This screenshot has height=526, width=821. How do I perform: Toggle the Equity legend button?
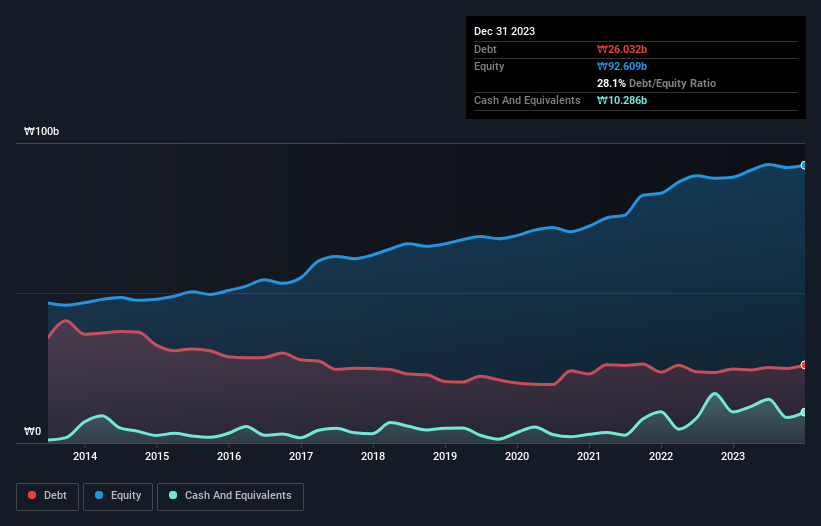point(118,496)
